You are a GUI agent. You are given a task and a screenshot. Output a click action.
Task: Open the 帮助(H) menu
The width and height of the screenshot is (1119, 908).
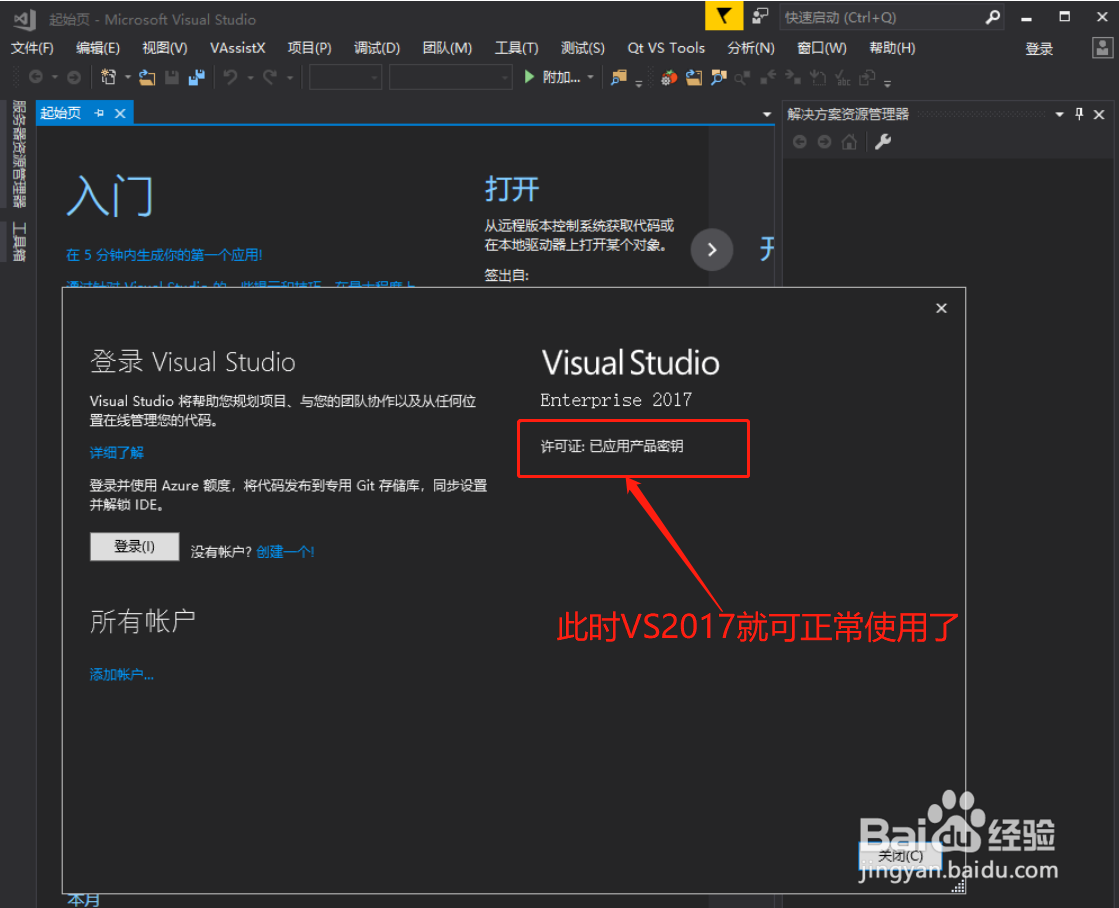pyautogui.click(x=892, y=48)
